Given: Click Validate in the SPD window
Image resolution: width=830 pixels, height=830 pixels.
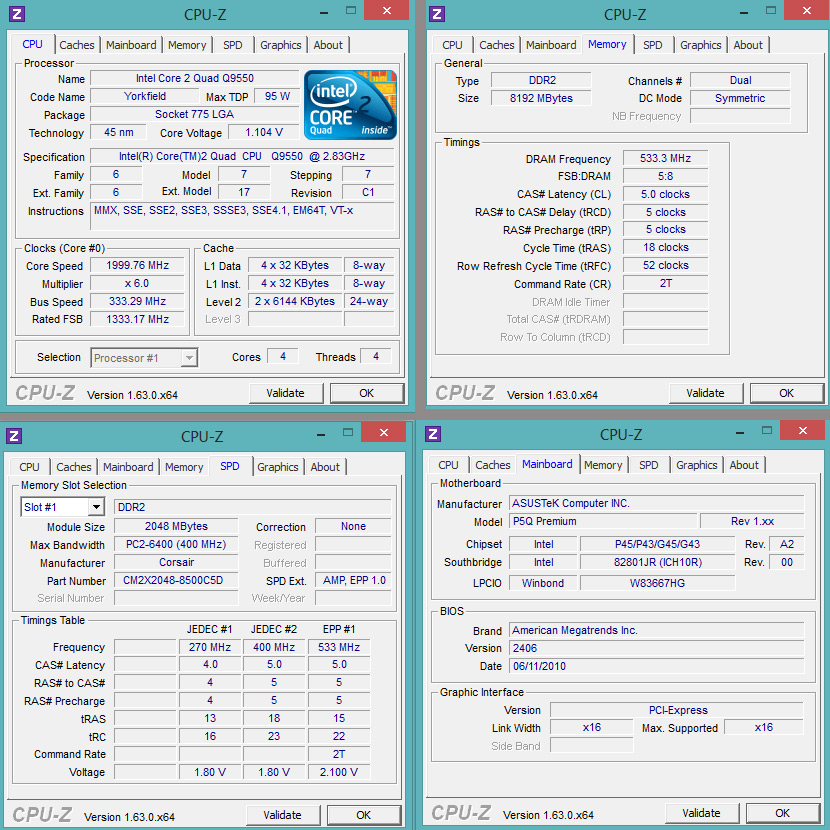Looking at the screenshot, I should (x=282, y=815).
